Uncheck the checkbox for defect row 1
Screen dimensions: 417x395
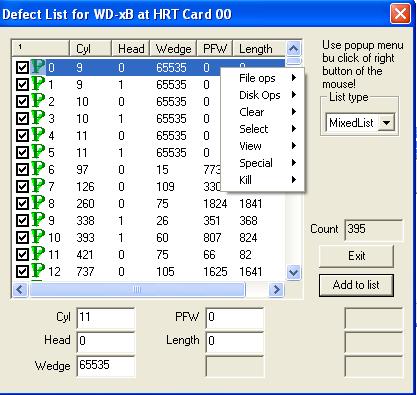pos(22,85)
